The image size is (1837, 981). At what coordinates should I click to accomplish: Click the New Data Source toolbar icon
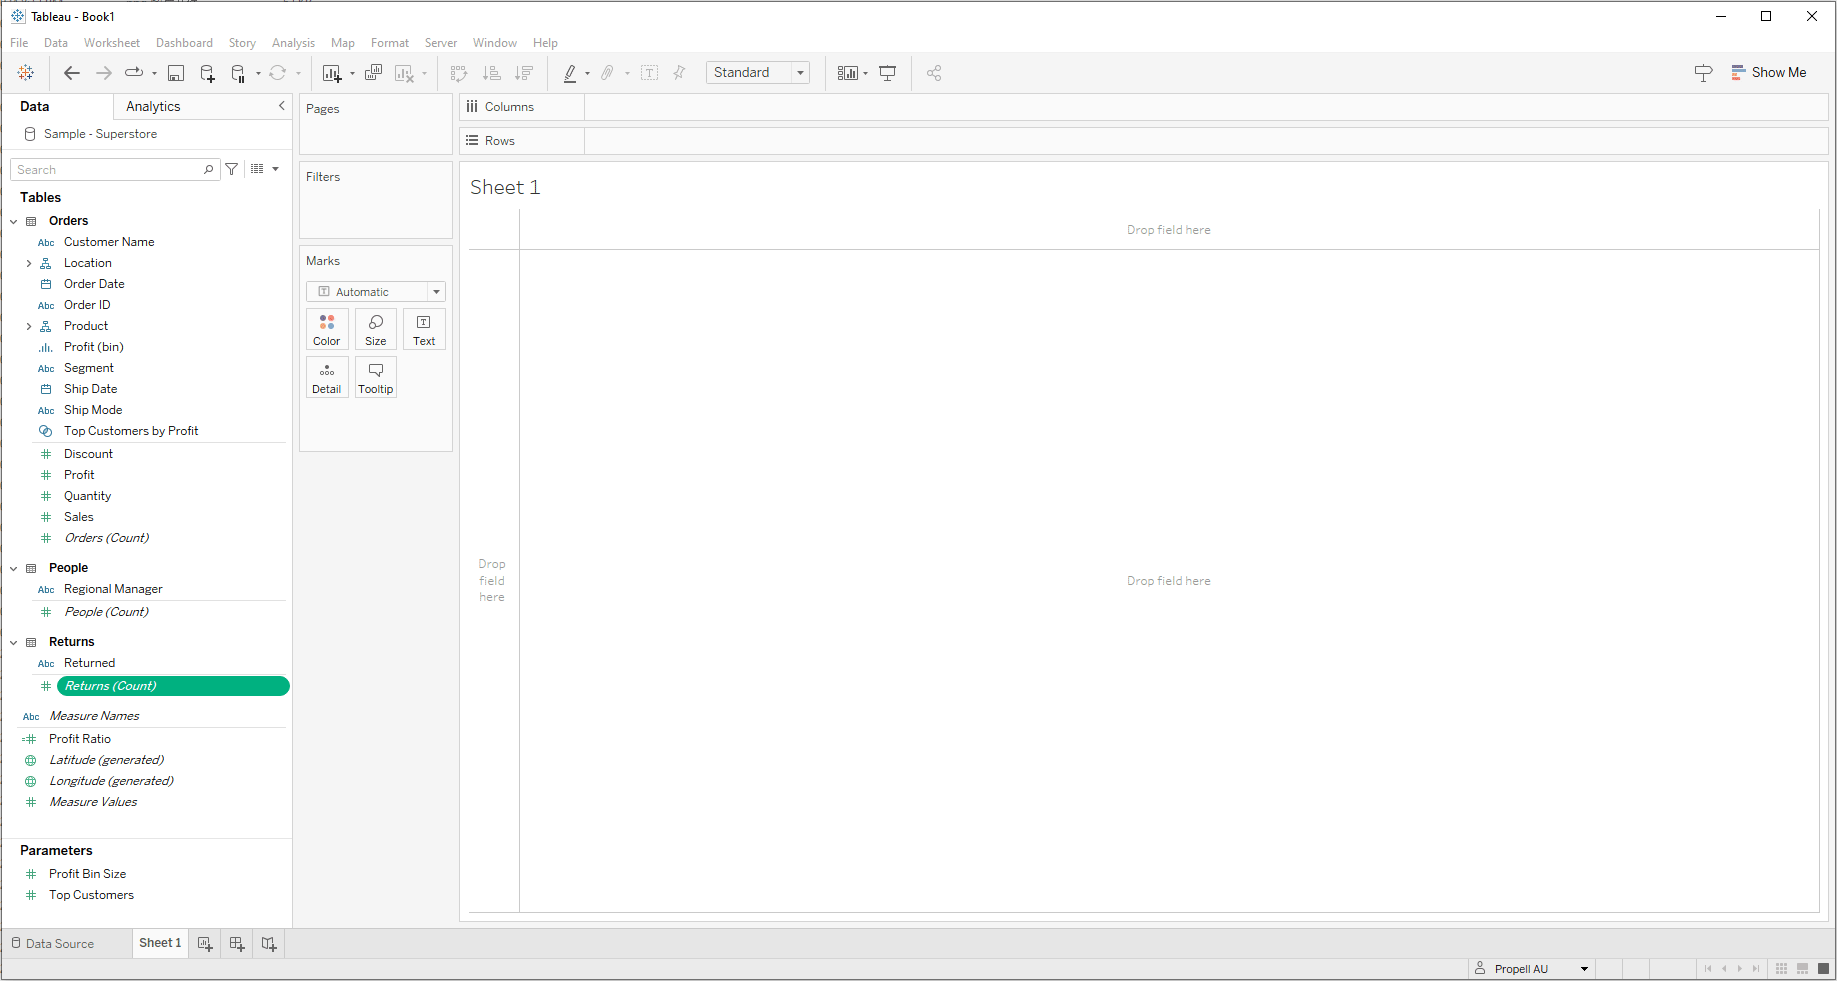coord(207,73)
